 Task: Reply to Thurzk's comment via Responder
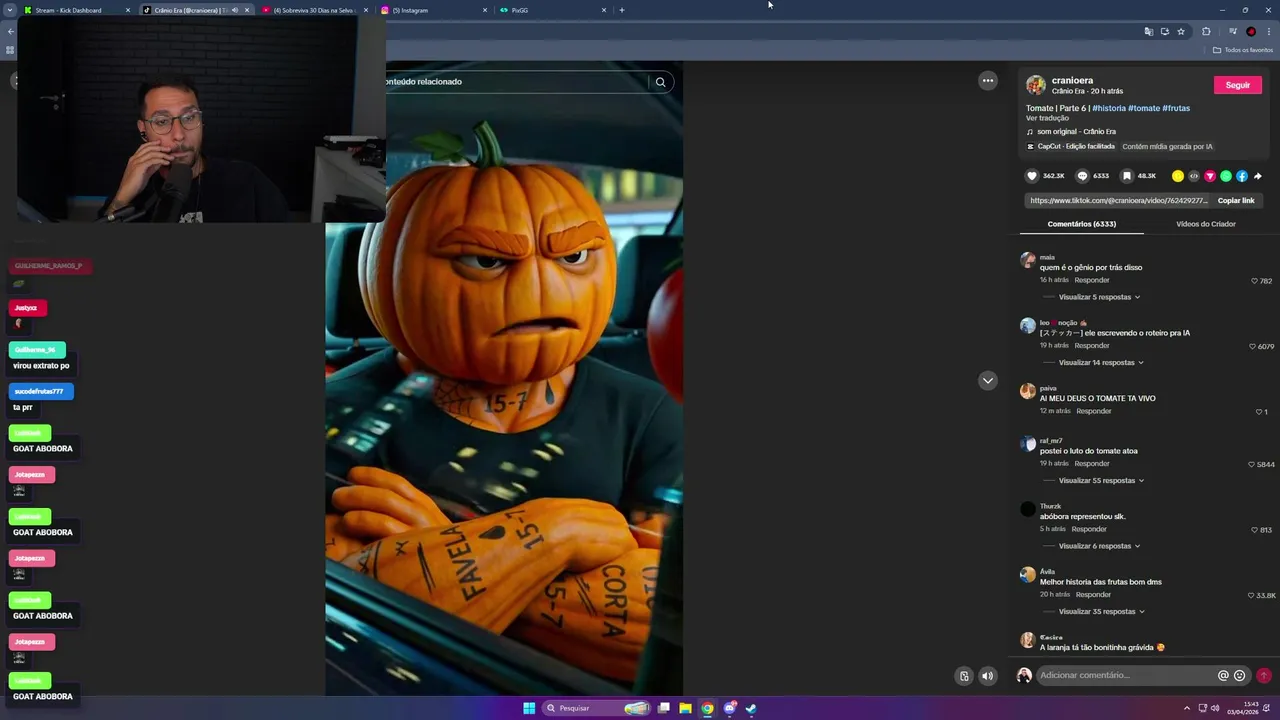(x=1089, y=529)
